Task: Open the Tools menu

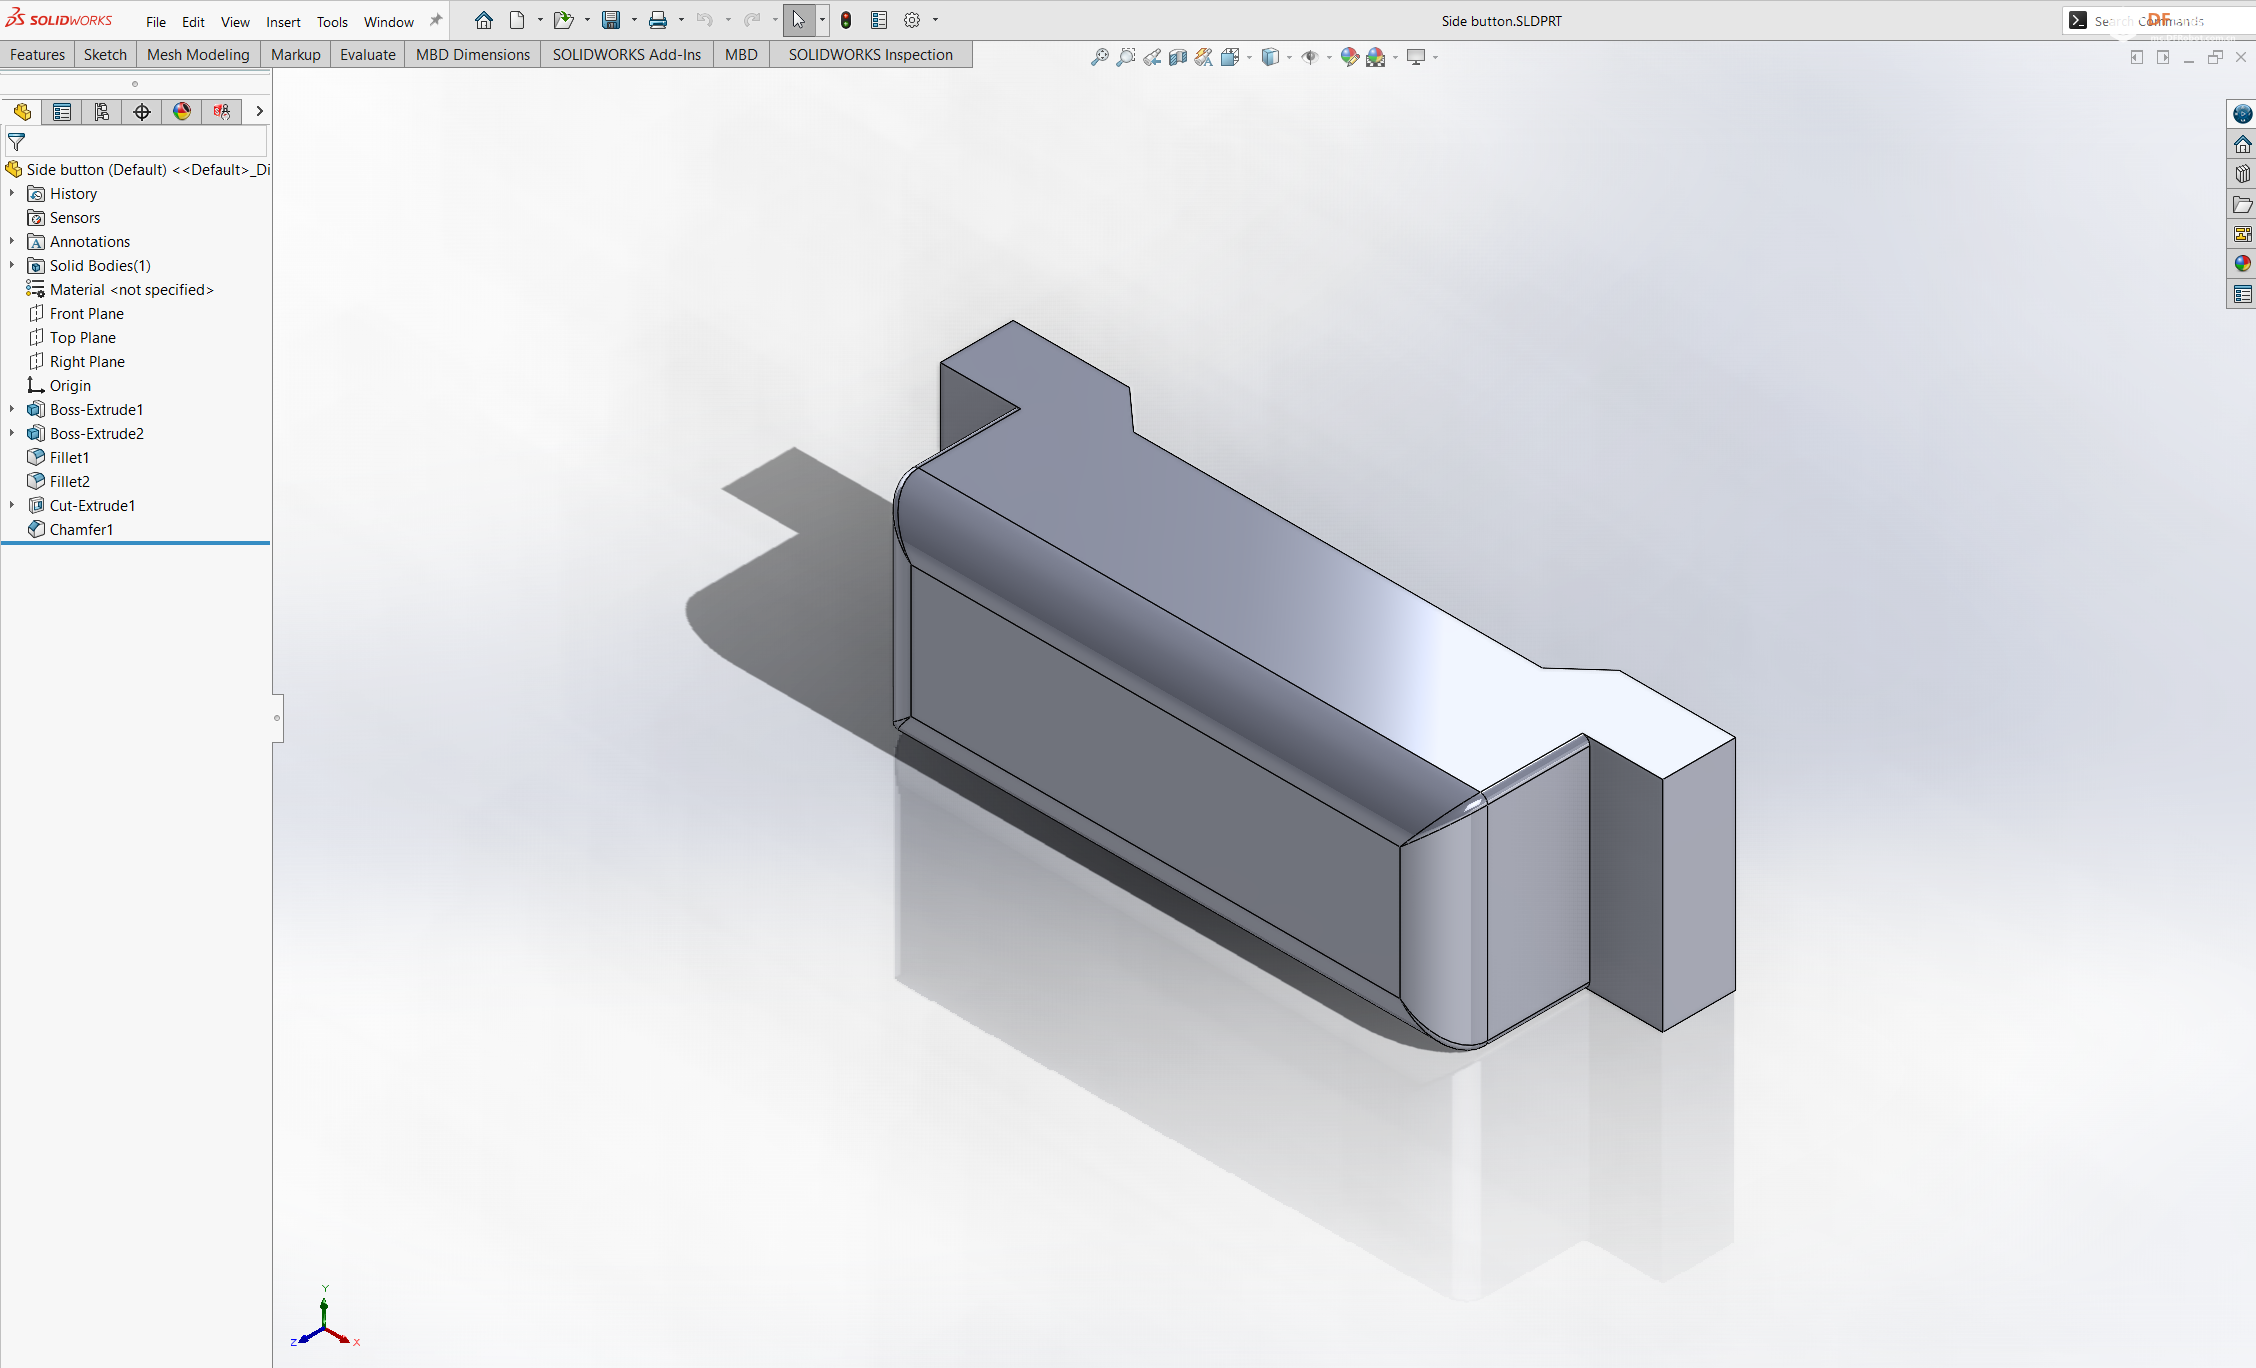Action: point(332,22)
